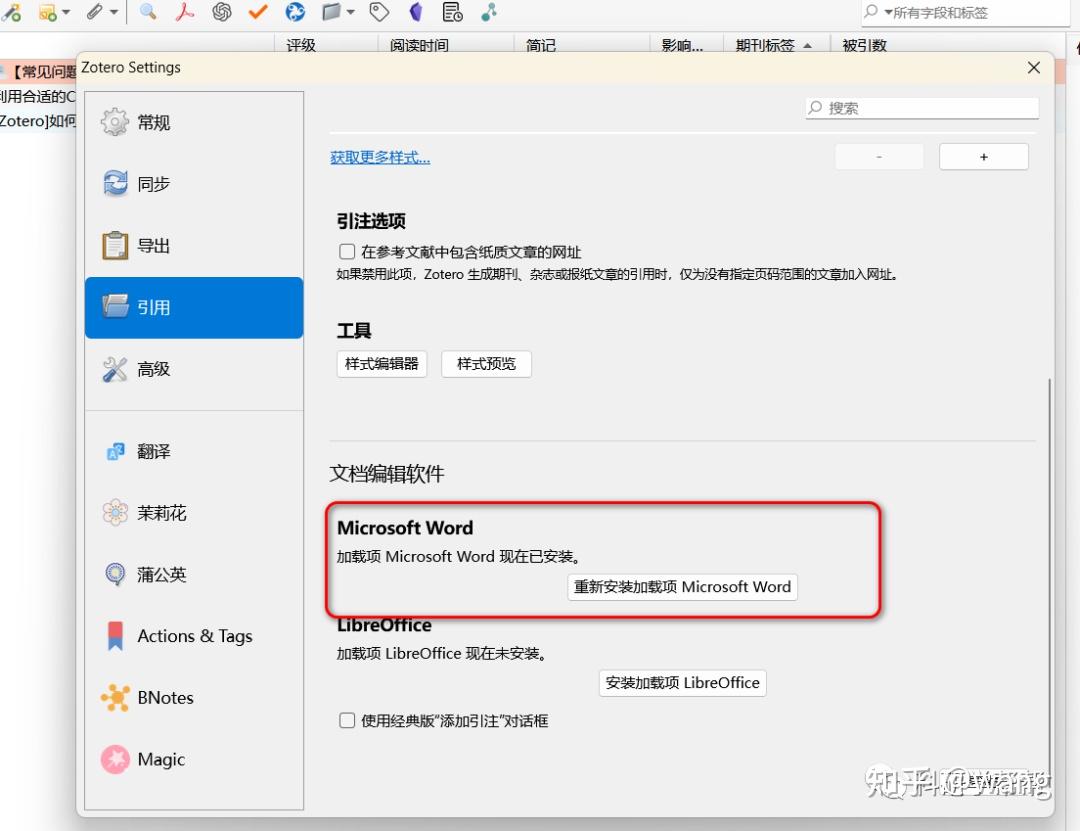Click the 获取更多样式 link
The image size is (1080, 831).
tap(380, 157)
